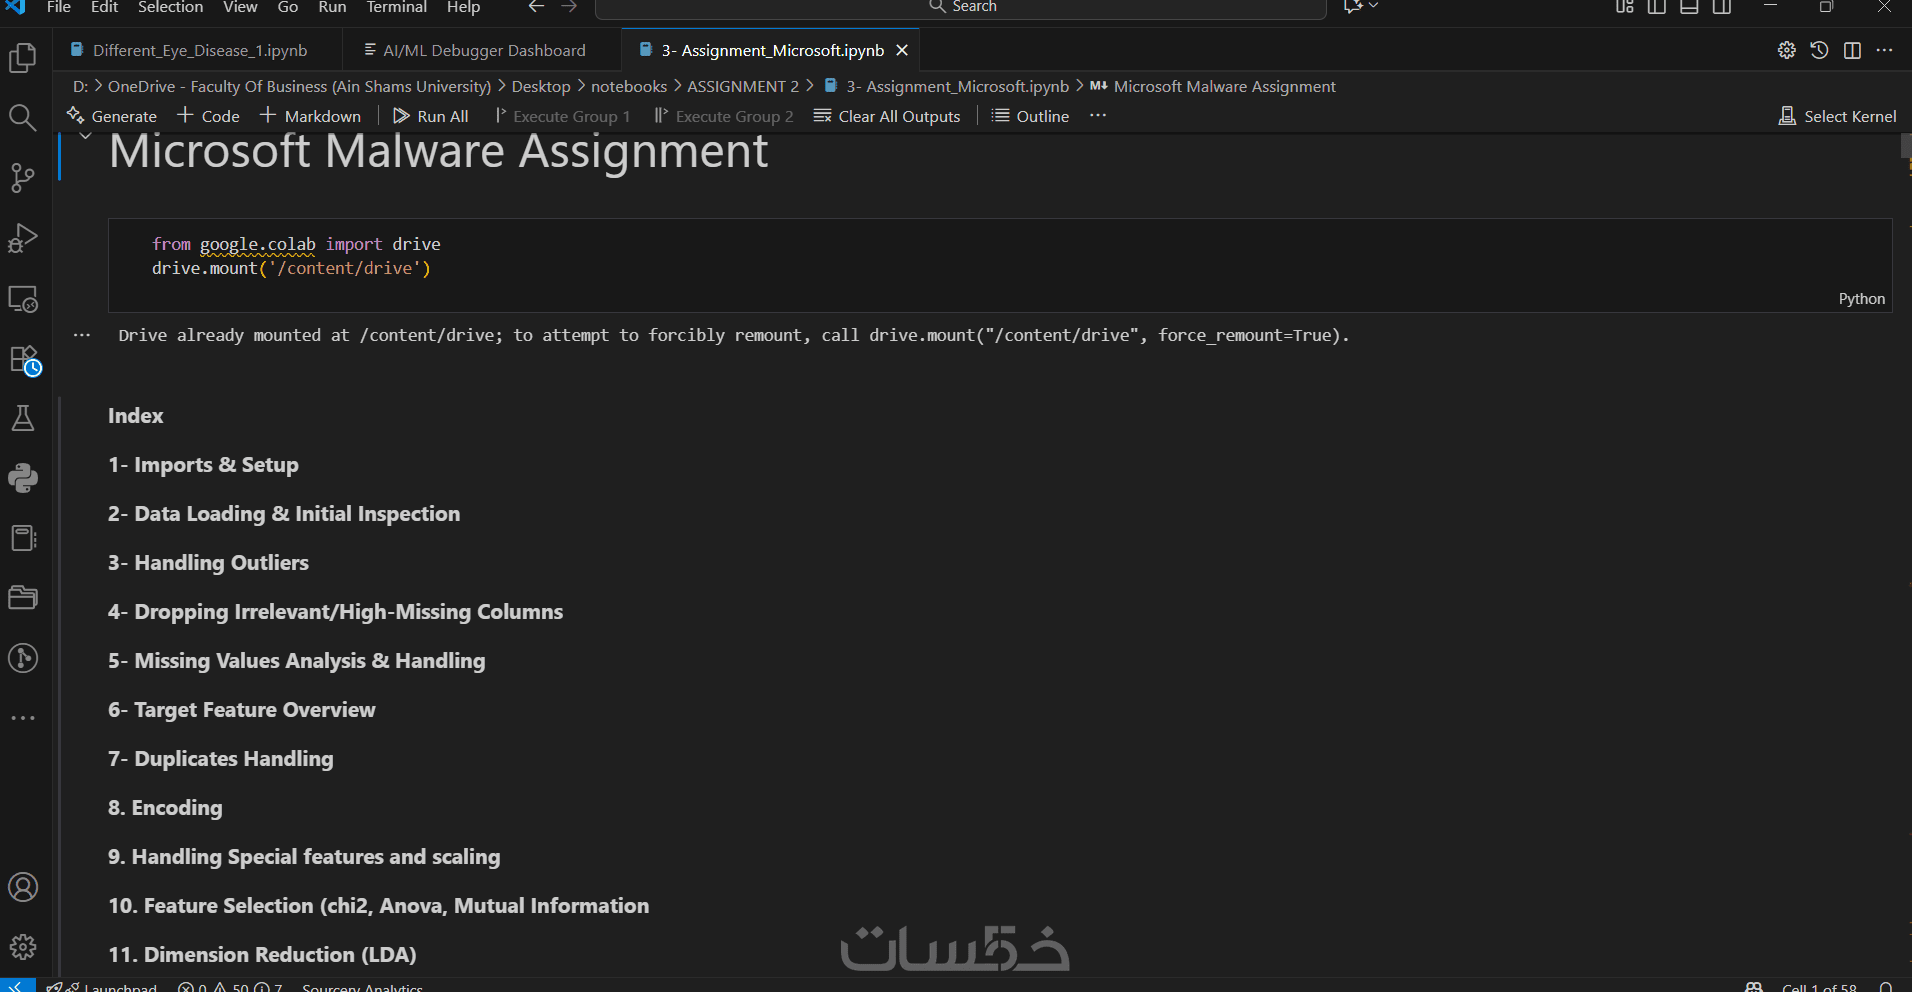
Task: Go back using the title bar arrow
Action: 537,7
